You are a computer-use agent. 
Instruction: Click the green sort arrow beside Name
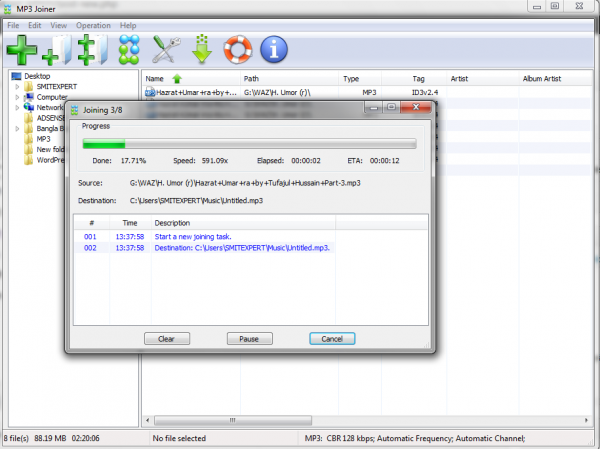click(x=177, y=79)
